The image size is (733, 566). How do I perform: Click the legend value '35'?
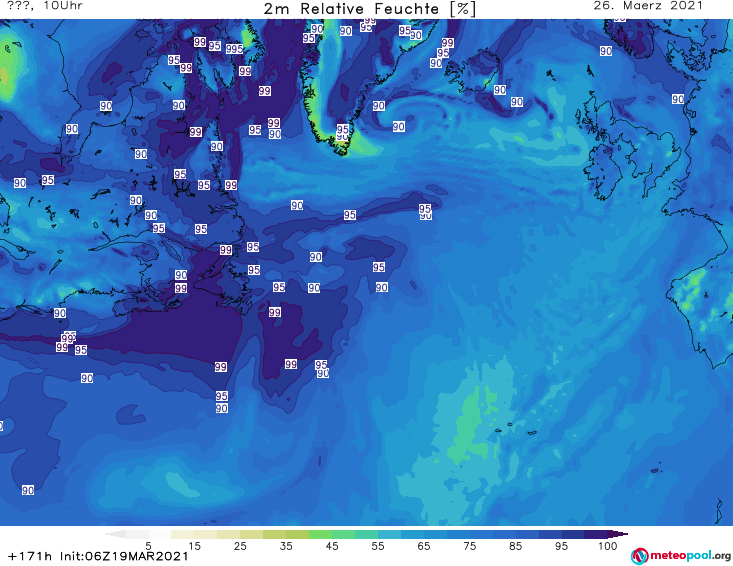tap(286, 546)
